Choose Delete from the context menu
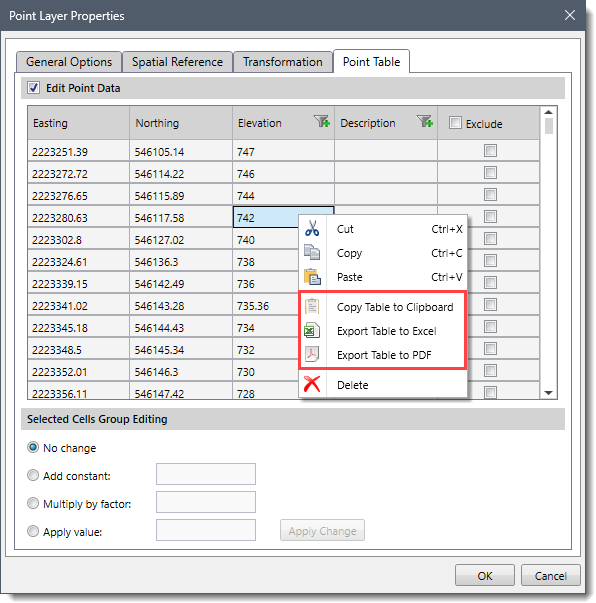This screenshot has height=603, width=596. click(383, 385)
